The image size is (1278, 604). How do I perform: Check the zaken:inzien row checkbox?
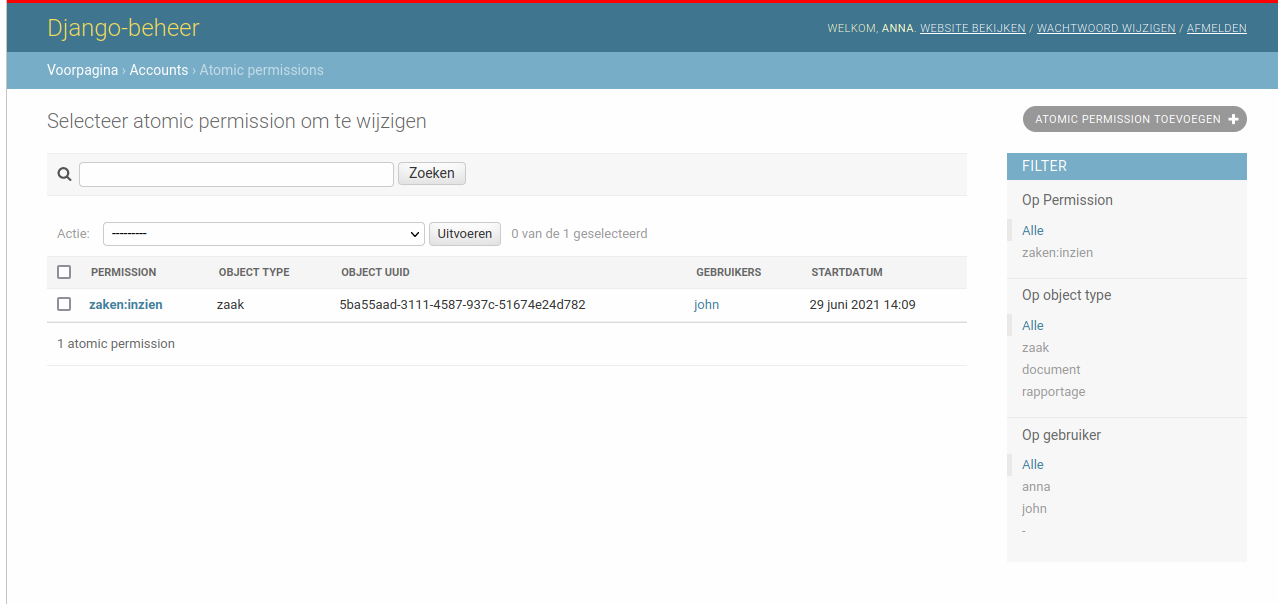click(x=64, y=304)
